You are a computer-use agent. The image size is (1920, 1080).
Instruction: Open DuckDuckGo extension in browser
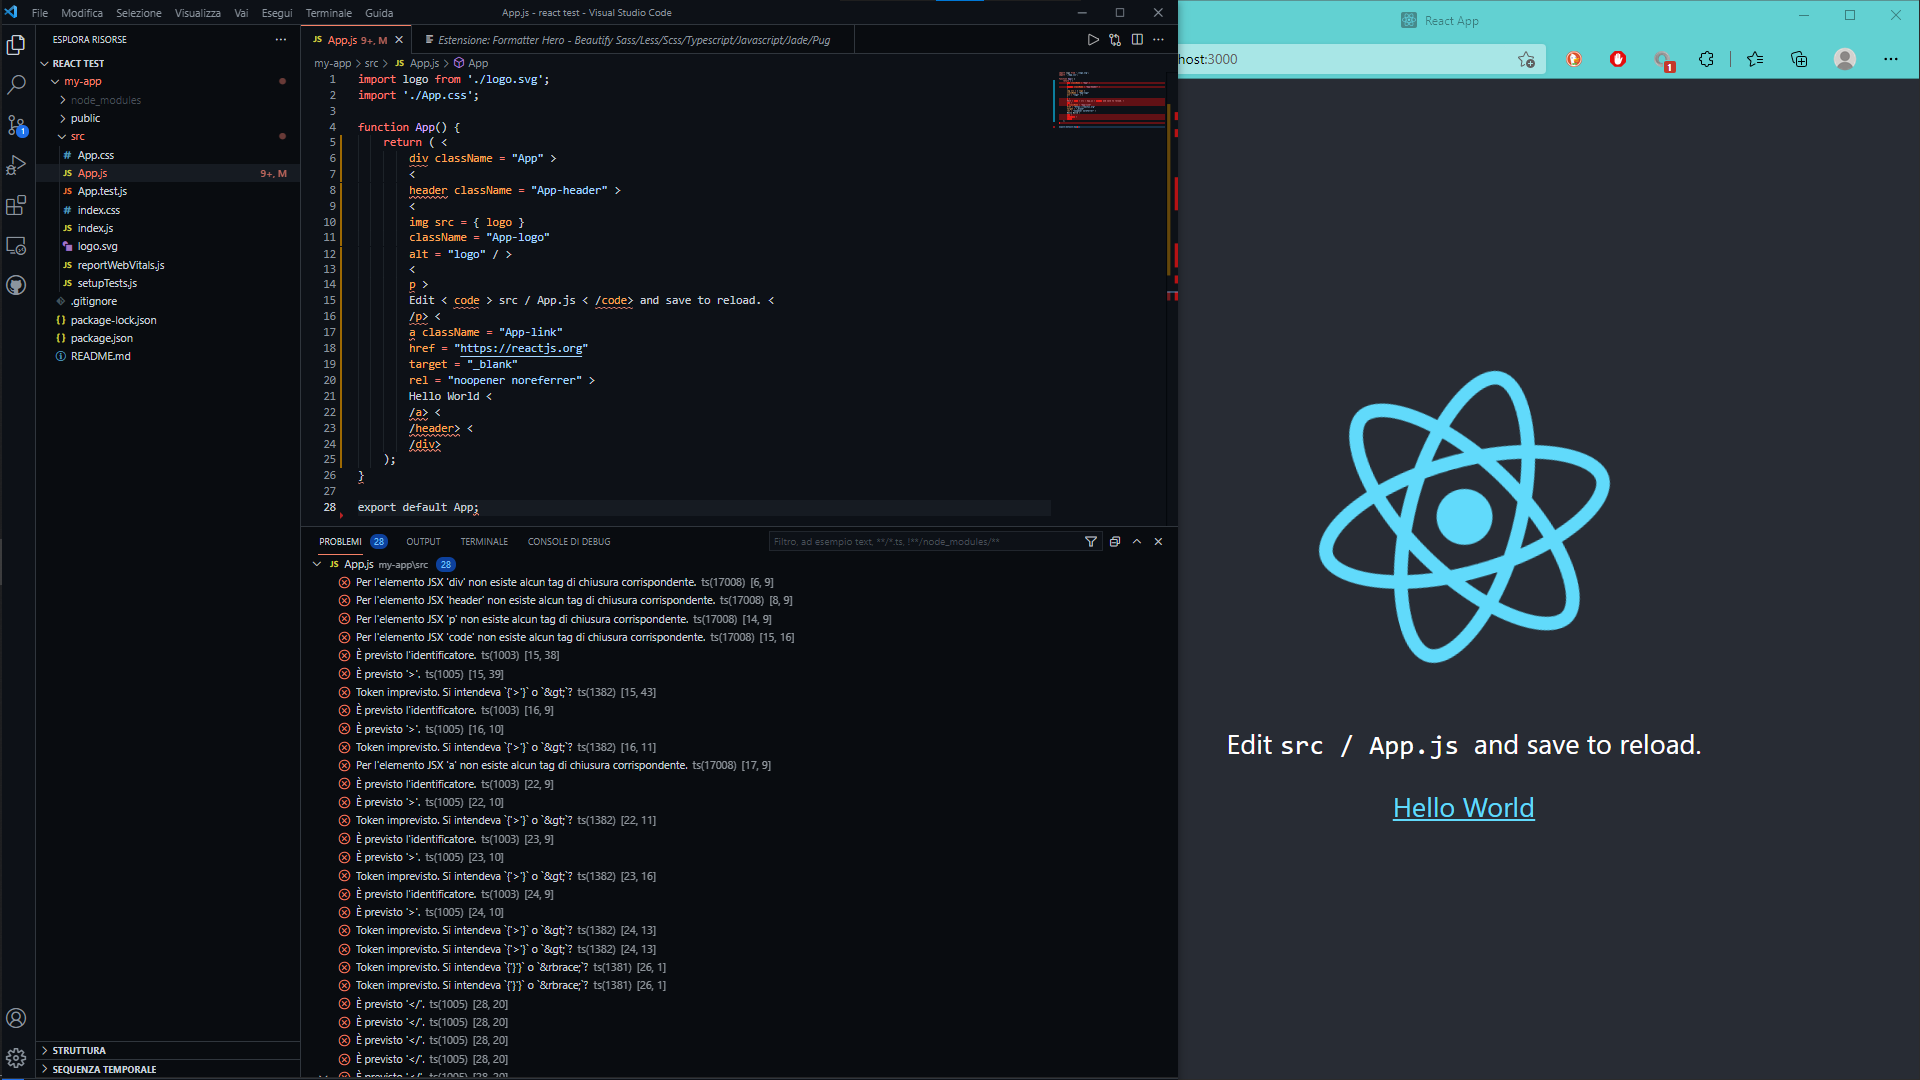coord(1574,59)
